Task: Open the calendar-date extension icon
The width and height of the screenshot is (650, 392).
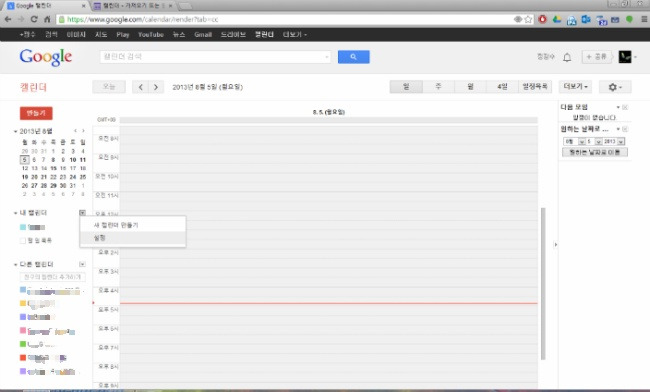Action: pyautogui.click(x=601, y=19)
